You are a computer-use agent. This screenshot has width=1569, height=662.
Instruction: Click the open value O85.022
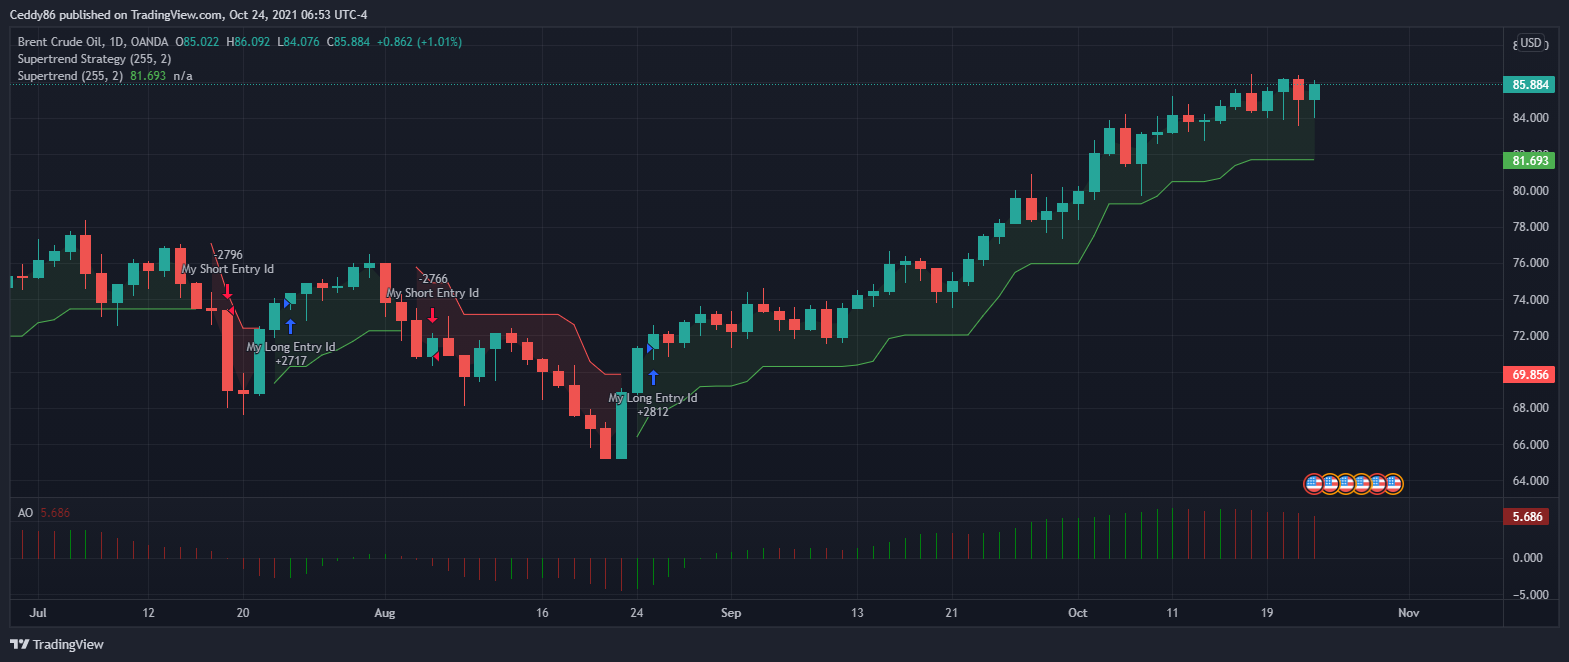[x=197, y=42]
